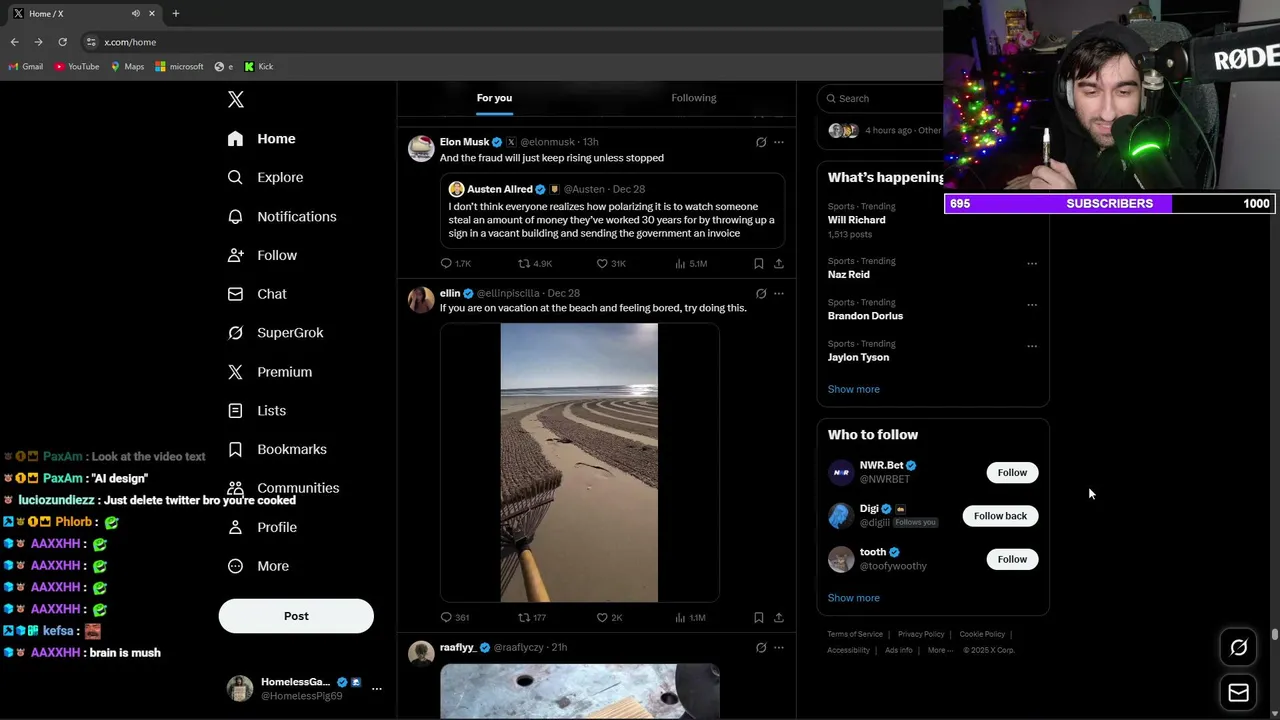Open quoted Austen Allred post
This screenshot has height=720, width=1280.
coord(612,211)
